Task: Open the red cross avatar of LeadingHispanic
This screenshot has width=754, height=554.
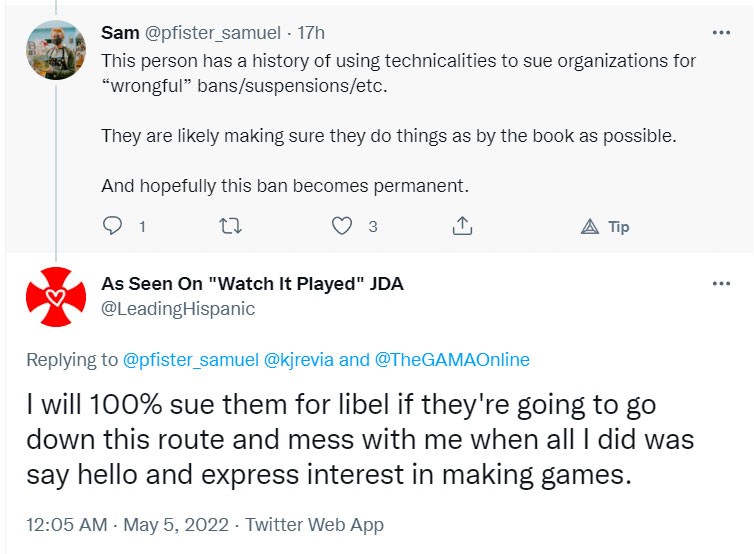Action: click(x=56, y=297)
